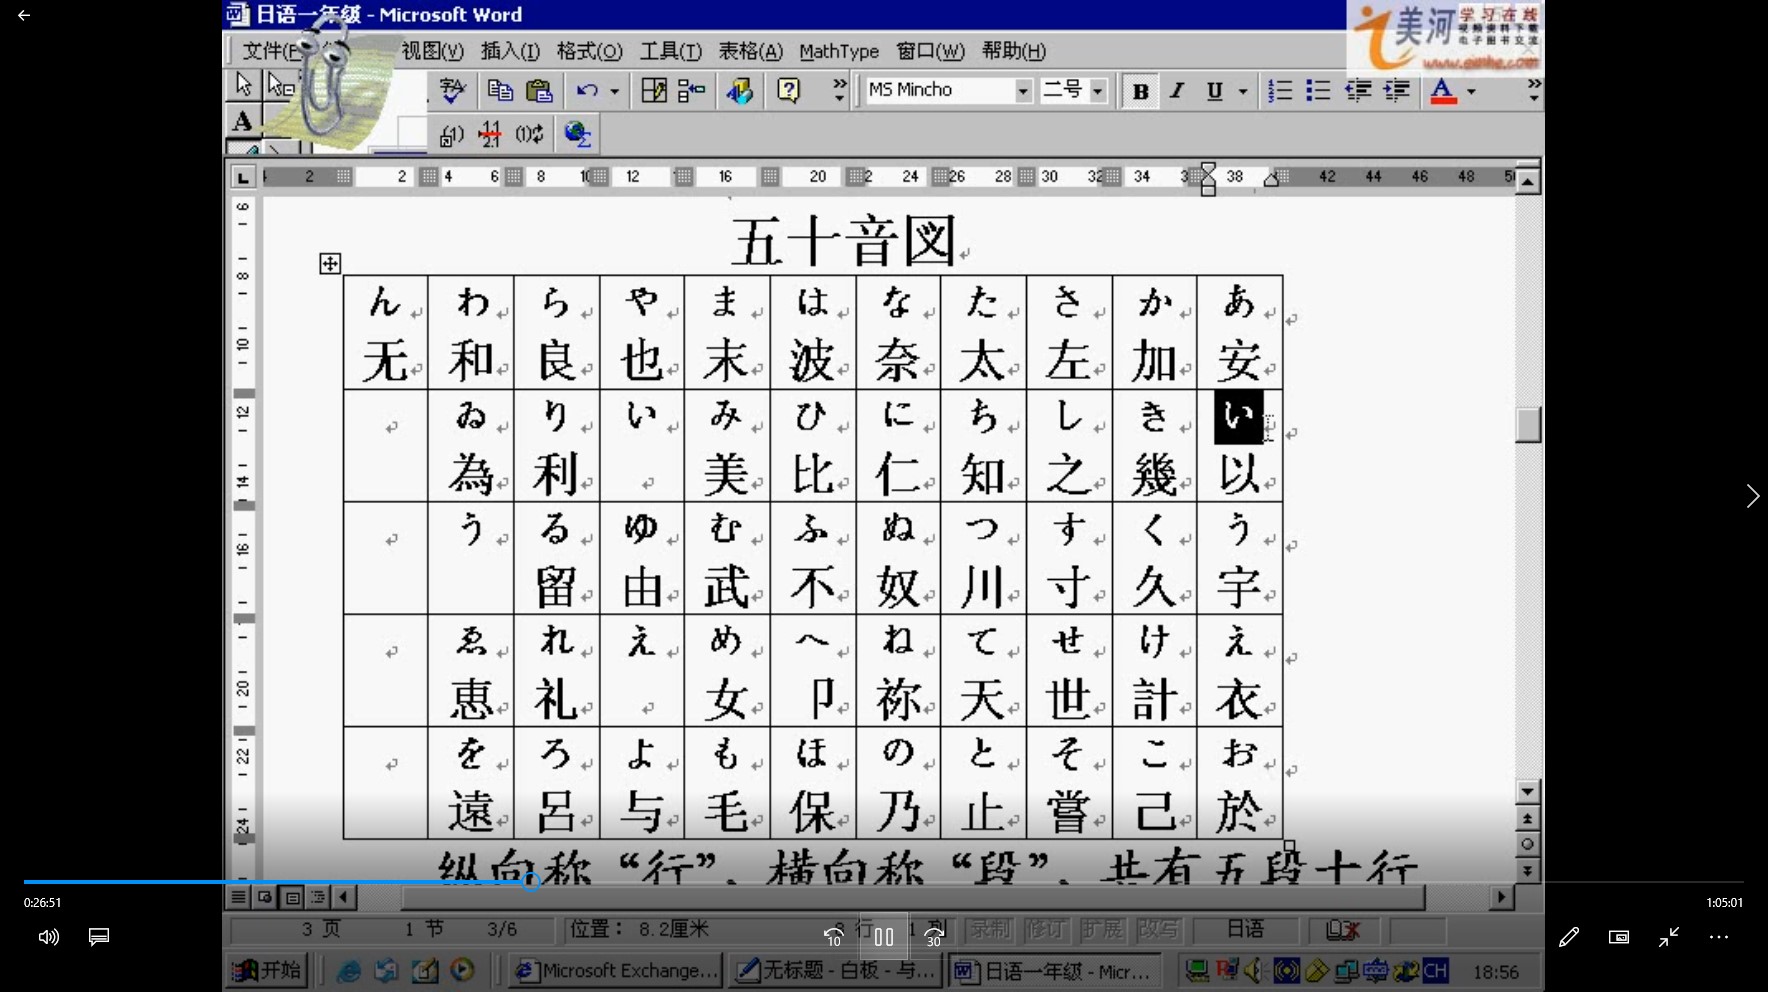The image size is (1768, 992).
Task: Click the ruler tab-type L selector
Action: point(243,178)
